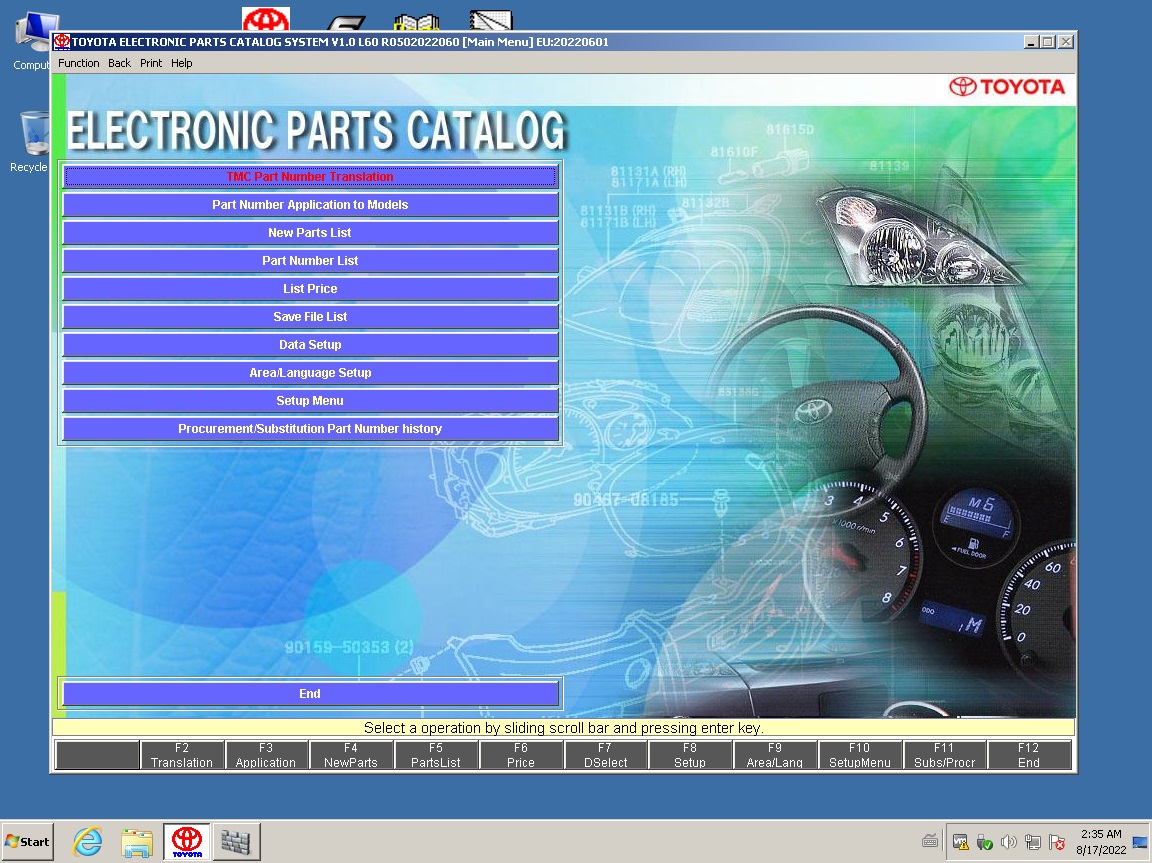Open the Setup Menu
The width and height of the screenshot is (1152, 863).
tap(310, 400)
